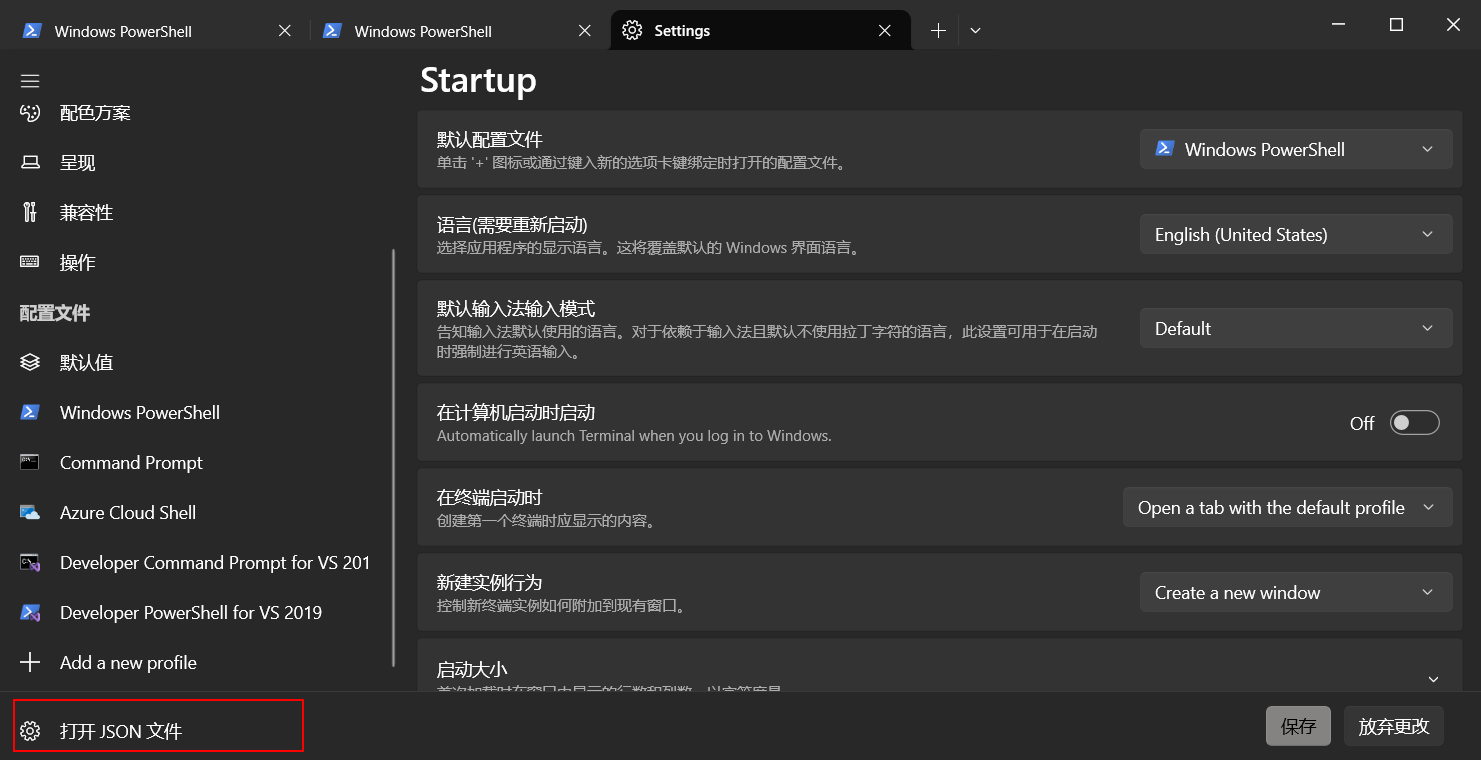Viewport: 1481px width, 760px height.
Task: Click the 兼容性 compatibility icon
Action: click(x=30, y=212)
